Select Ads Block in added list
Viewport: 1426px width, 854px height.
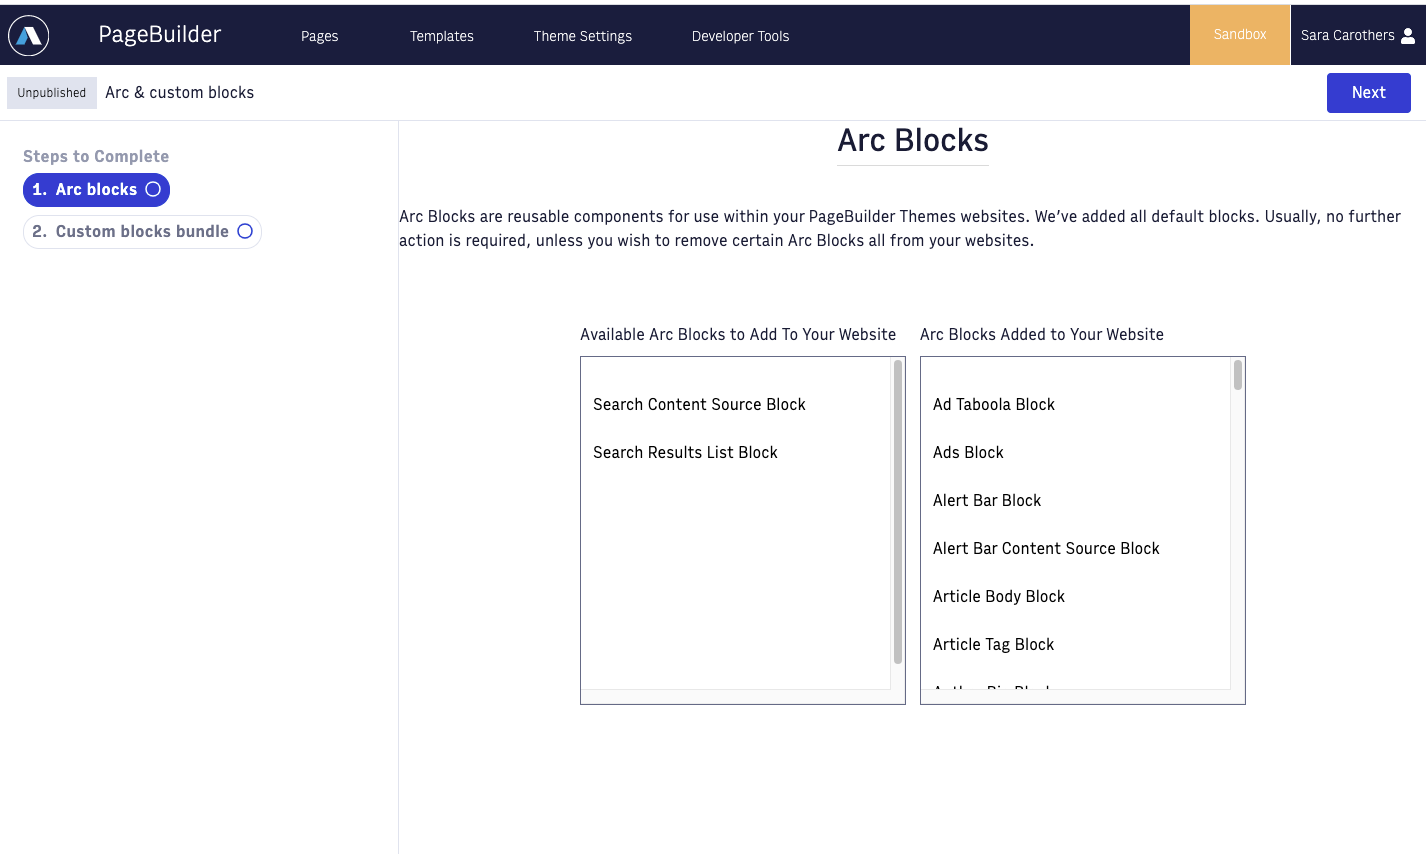pyautogui.click(x=968, y=452)
